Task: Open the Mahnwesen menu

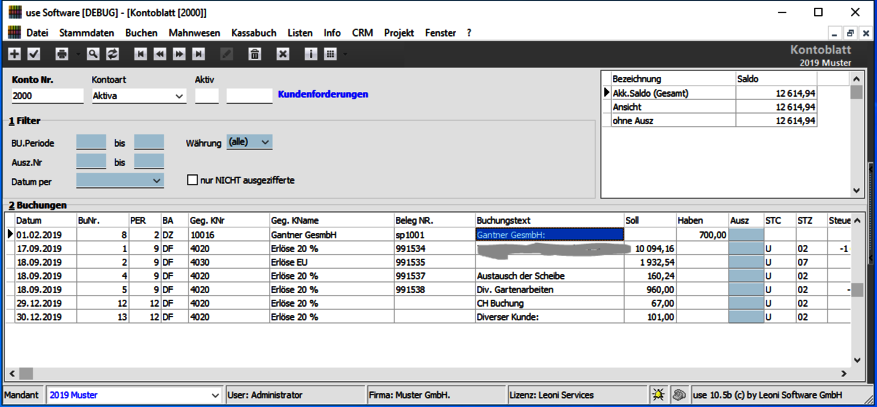Action: pyautogui.click(x=194, y=33)
